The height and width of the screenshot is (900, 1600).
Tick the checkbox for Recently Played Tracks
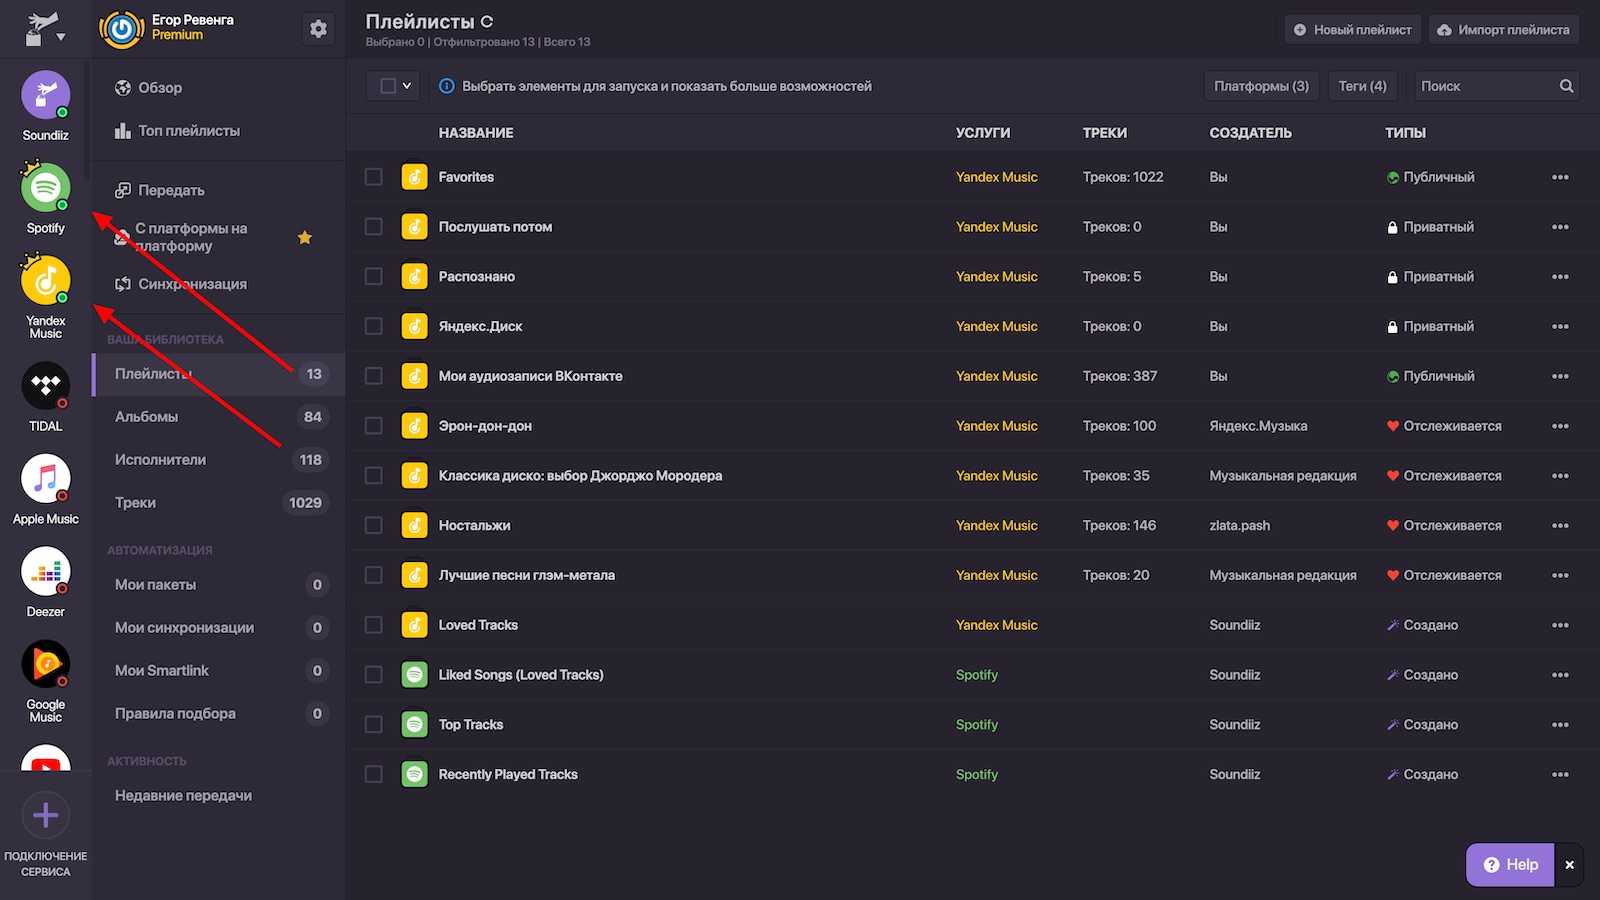coord(374,774)
